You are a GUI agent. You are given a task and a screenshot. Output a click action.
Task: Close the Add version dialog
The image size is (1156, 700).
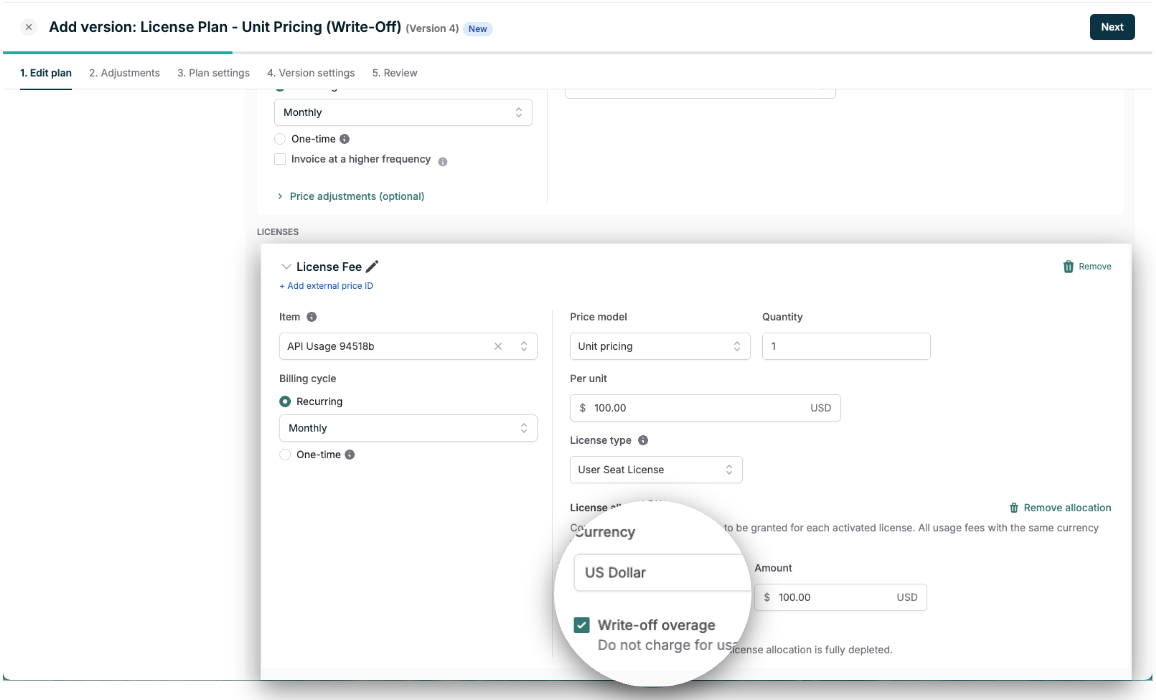pos(29,27)
